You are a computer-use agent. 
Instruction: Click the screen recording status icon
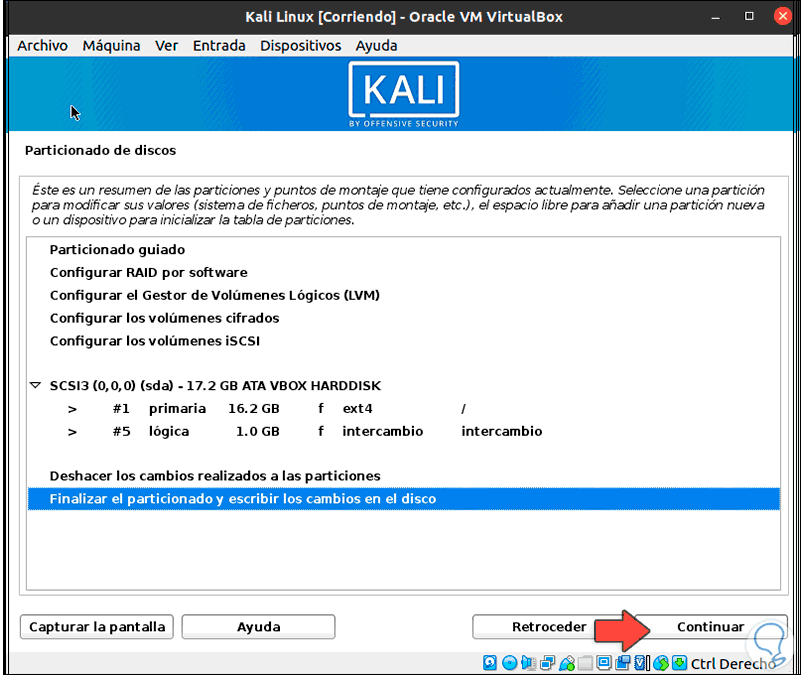pos(623,663)
